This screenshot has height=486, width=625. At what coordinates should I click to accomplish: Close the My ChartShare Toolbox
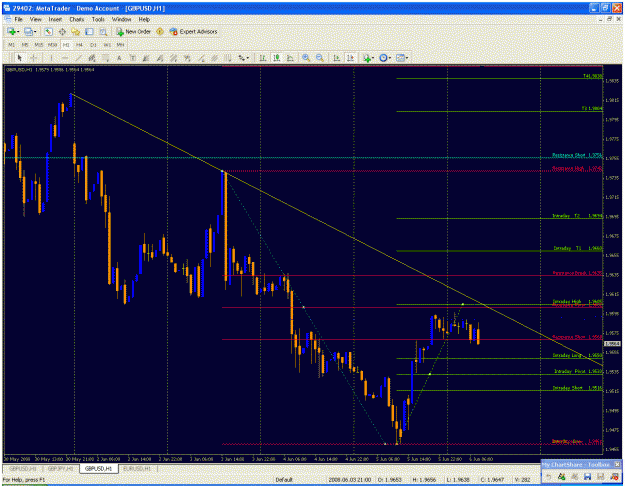(617, 464)
